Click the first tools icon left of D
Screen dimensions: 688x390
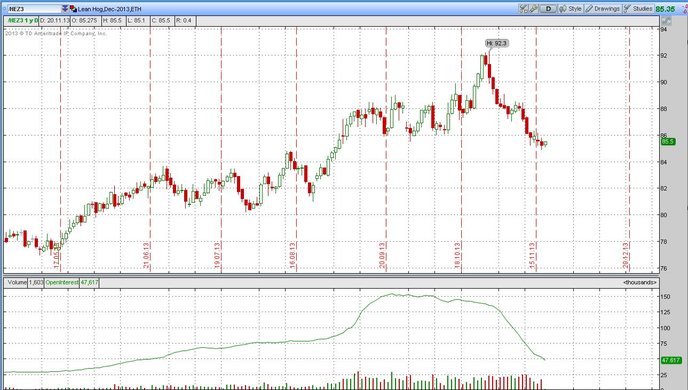click(523, 9)
